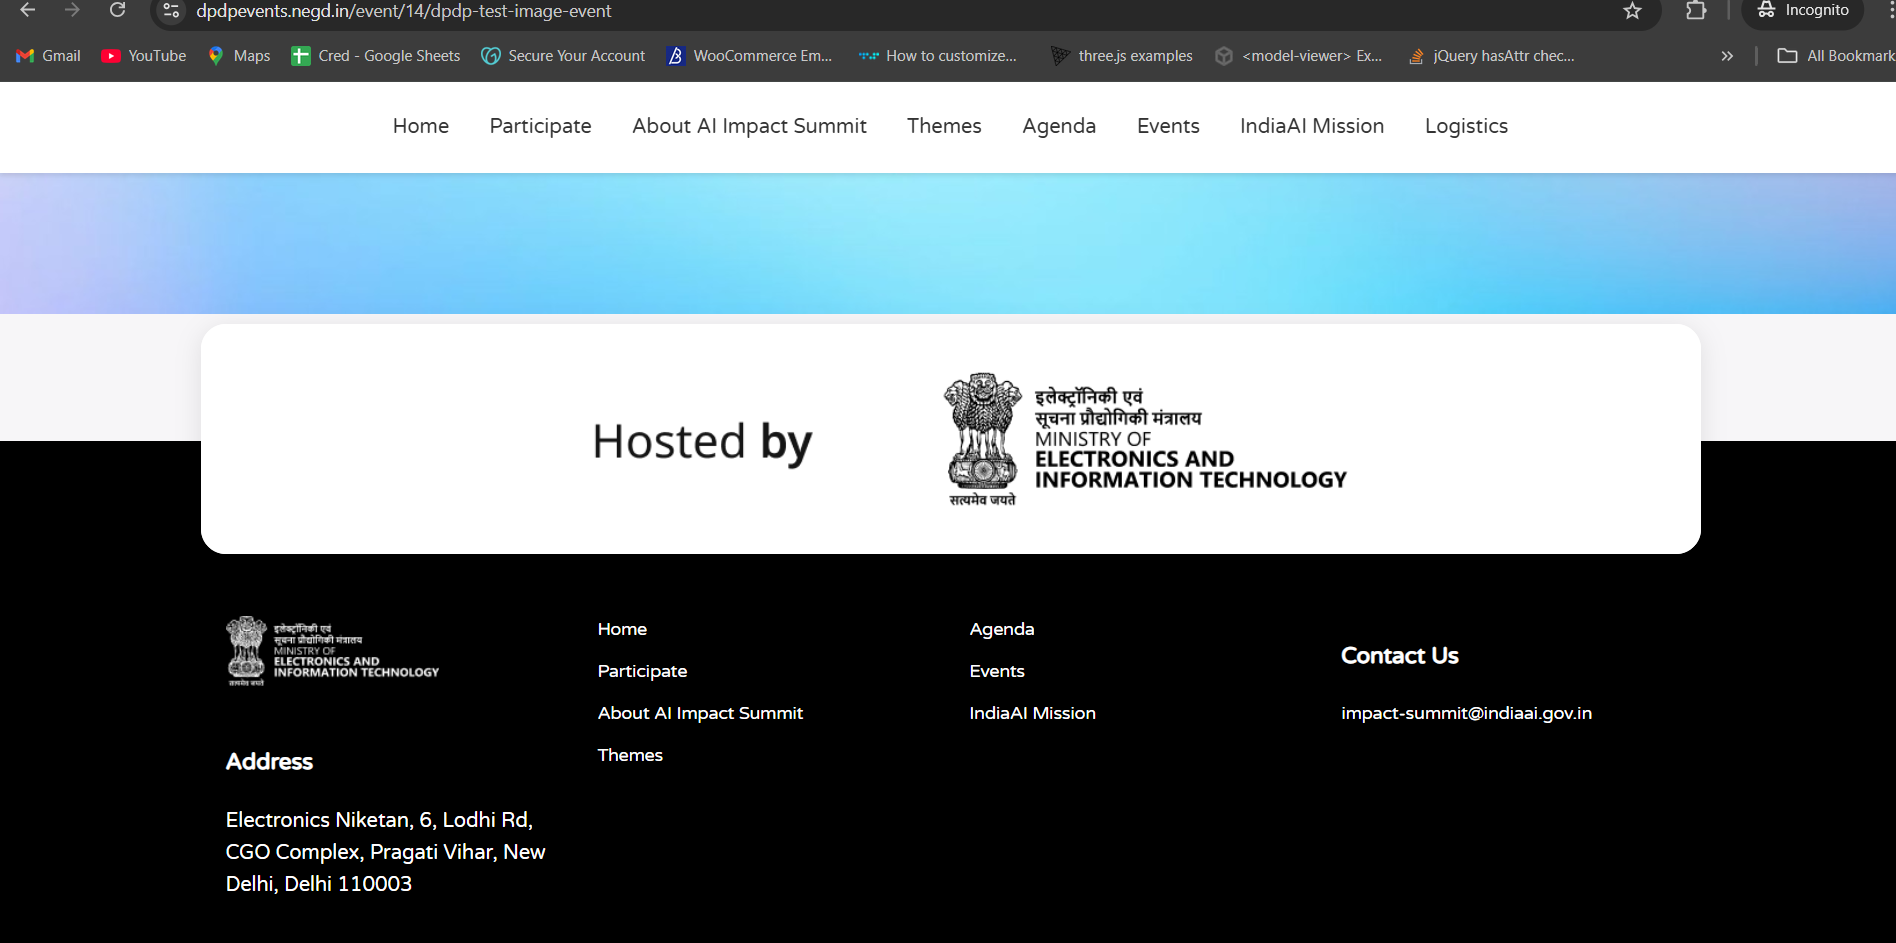Click the footer Ministry of Electronics logo
The image size is (1896, 943).
click(x=332, y=651)
